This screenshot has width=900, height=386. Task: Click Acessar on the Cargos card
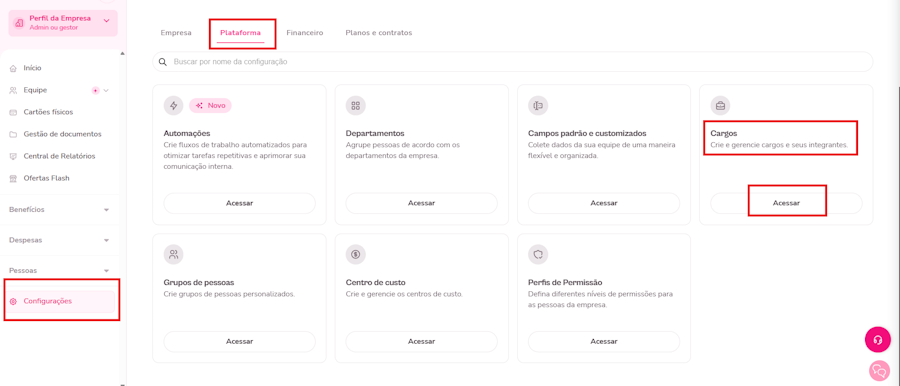786,203
